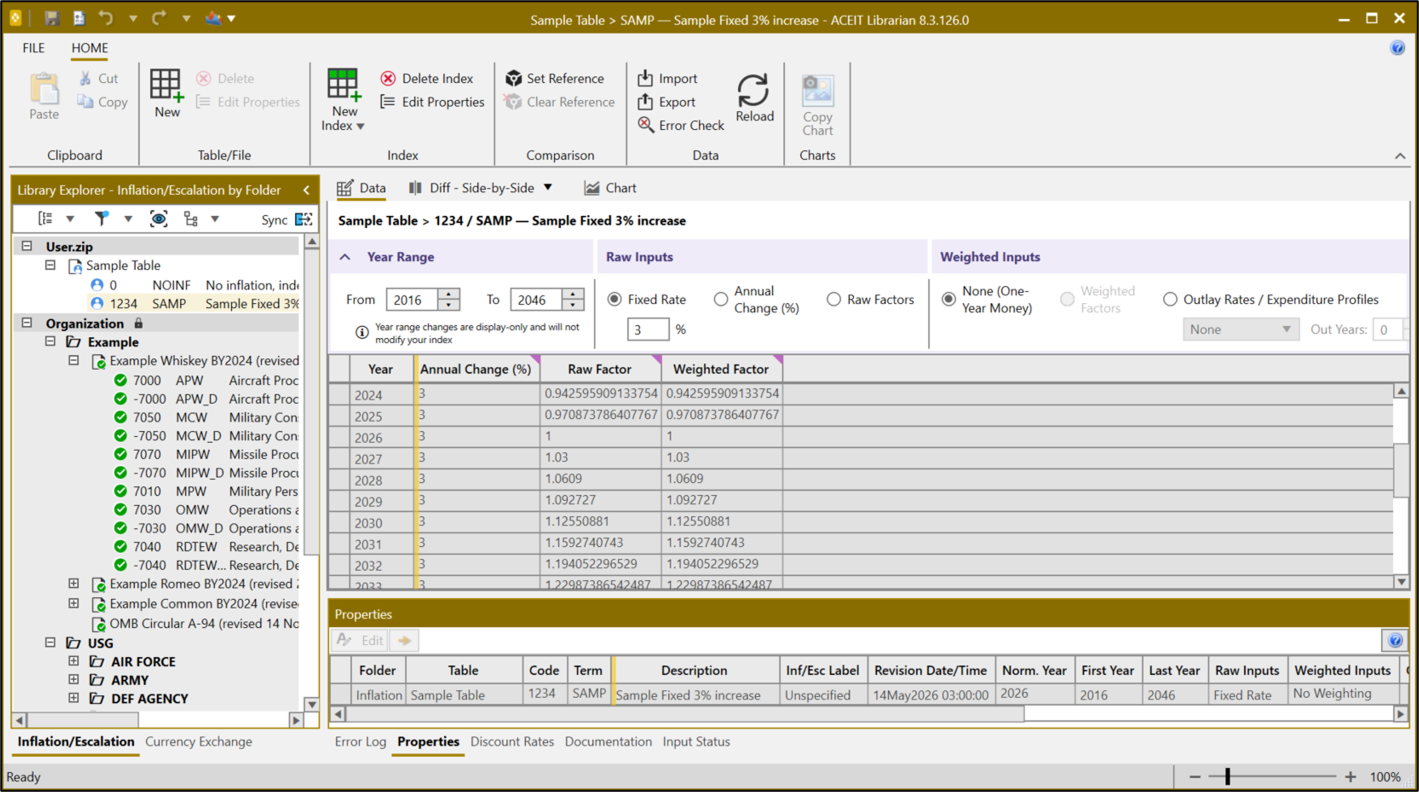Open the New Index dropdown arrow
The image size is (1419, 792).
coord(360,127)
